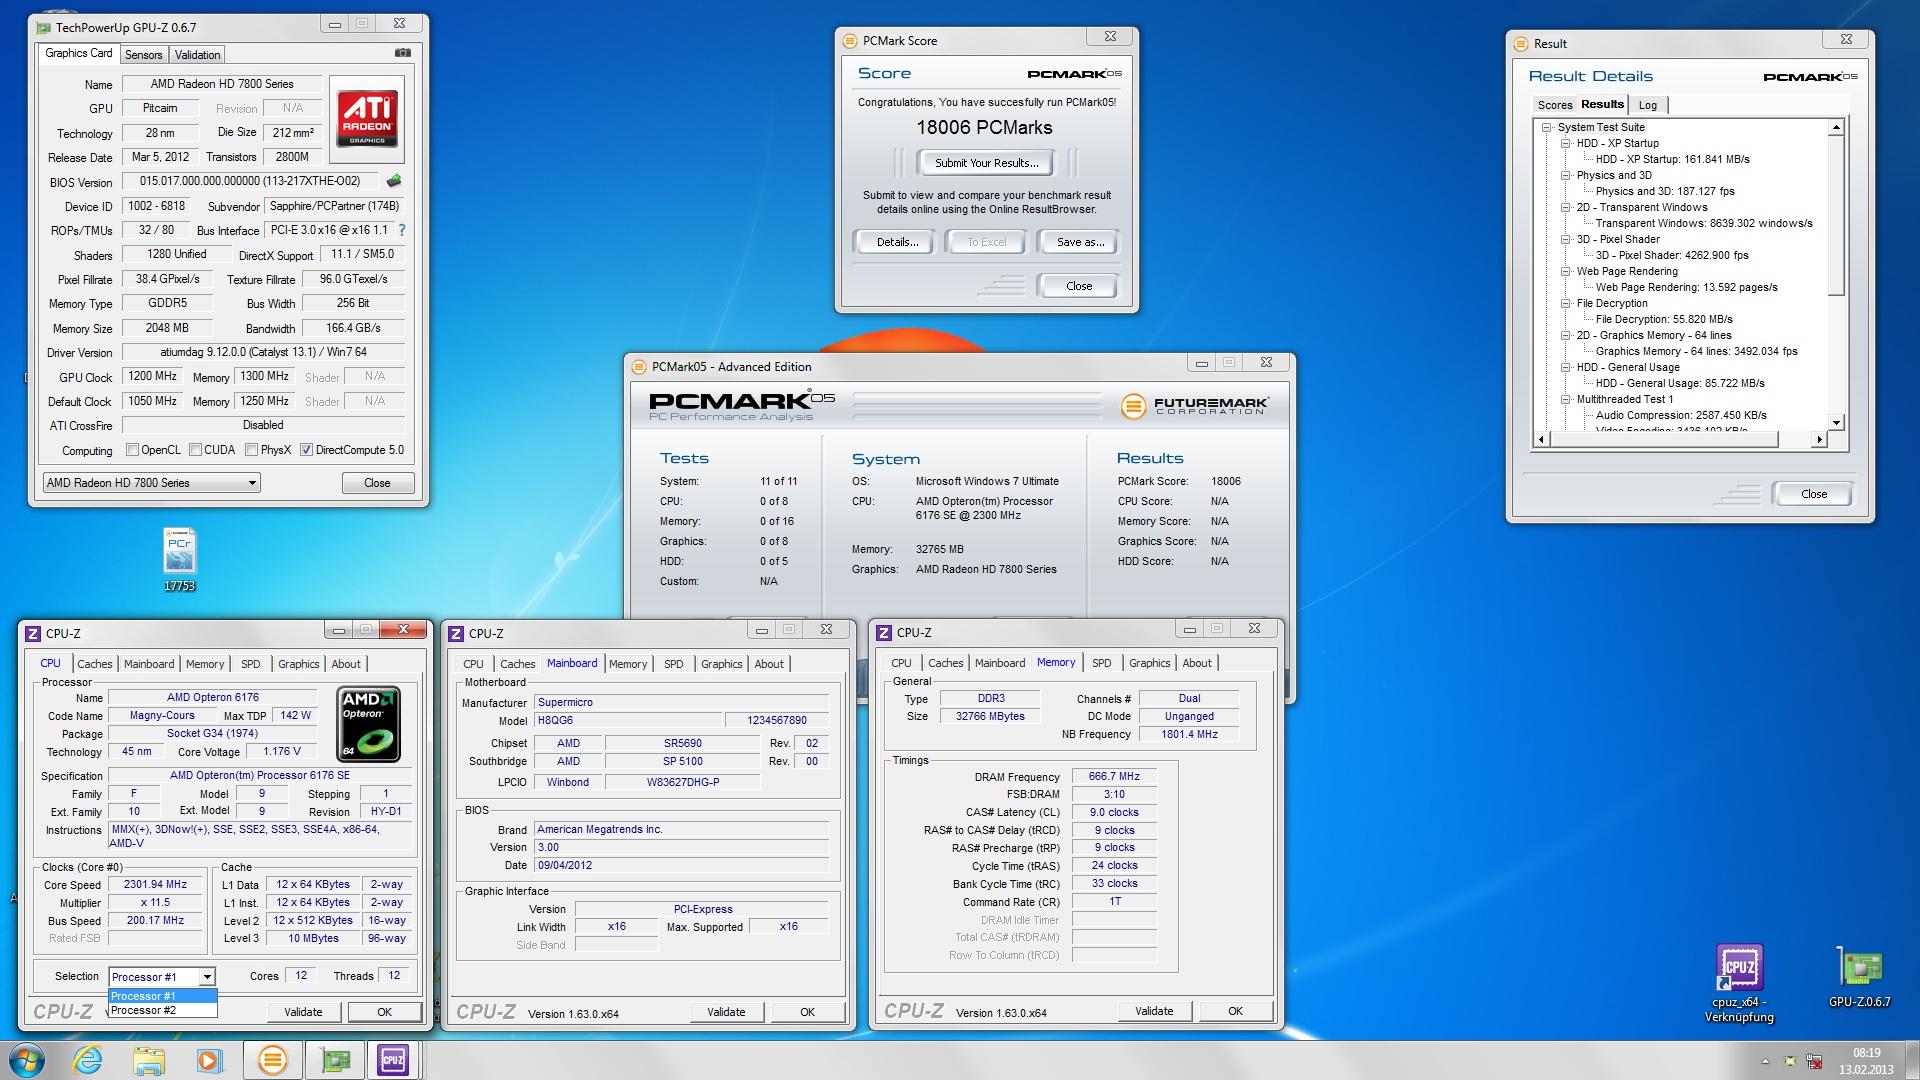1920x1080 pixels.
Task: Open Graphics tab in the CPU-Z Mainboard window
Action: coord(721,664)
